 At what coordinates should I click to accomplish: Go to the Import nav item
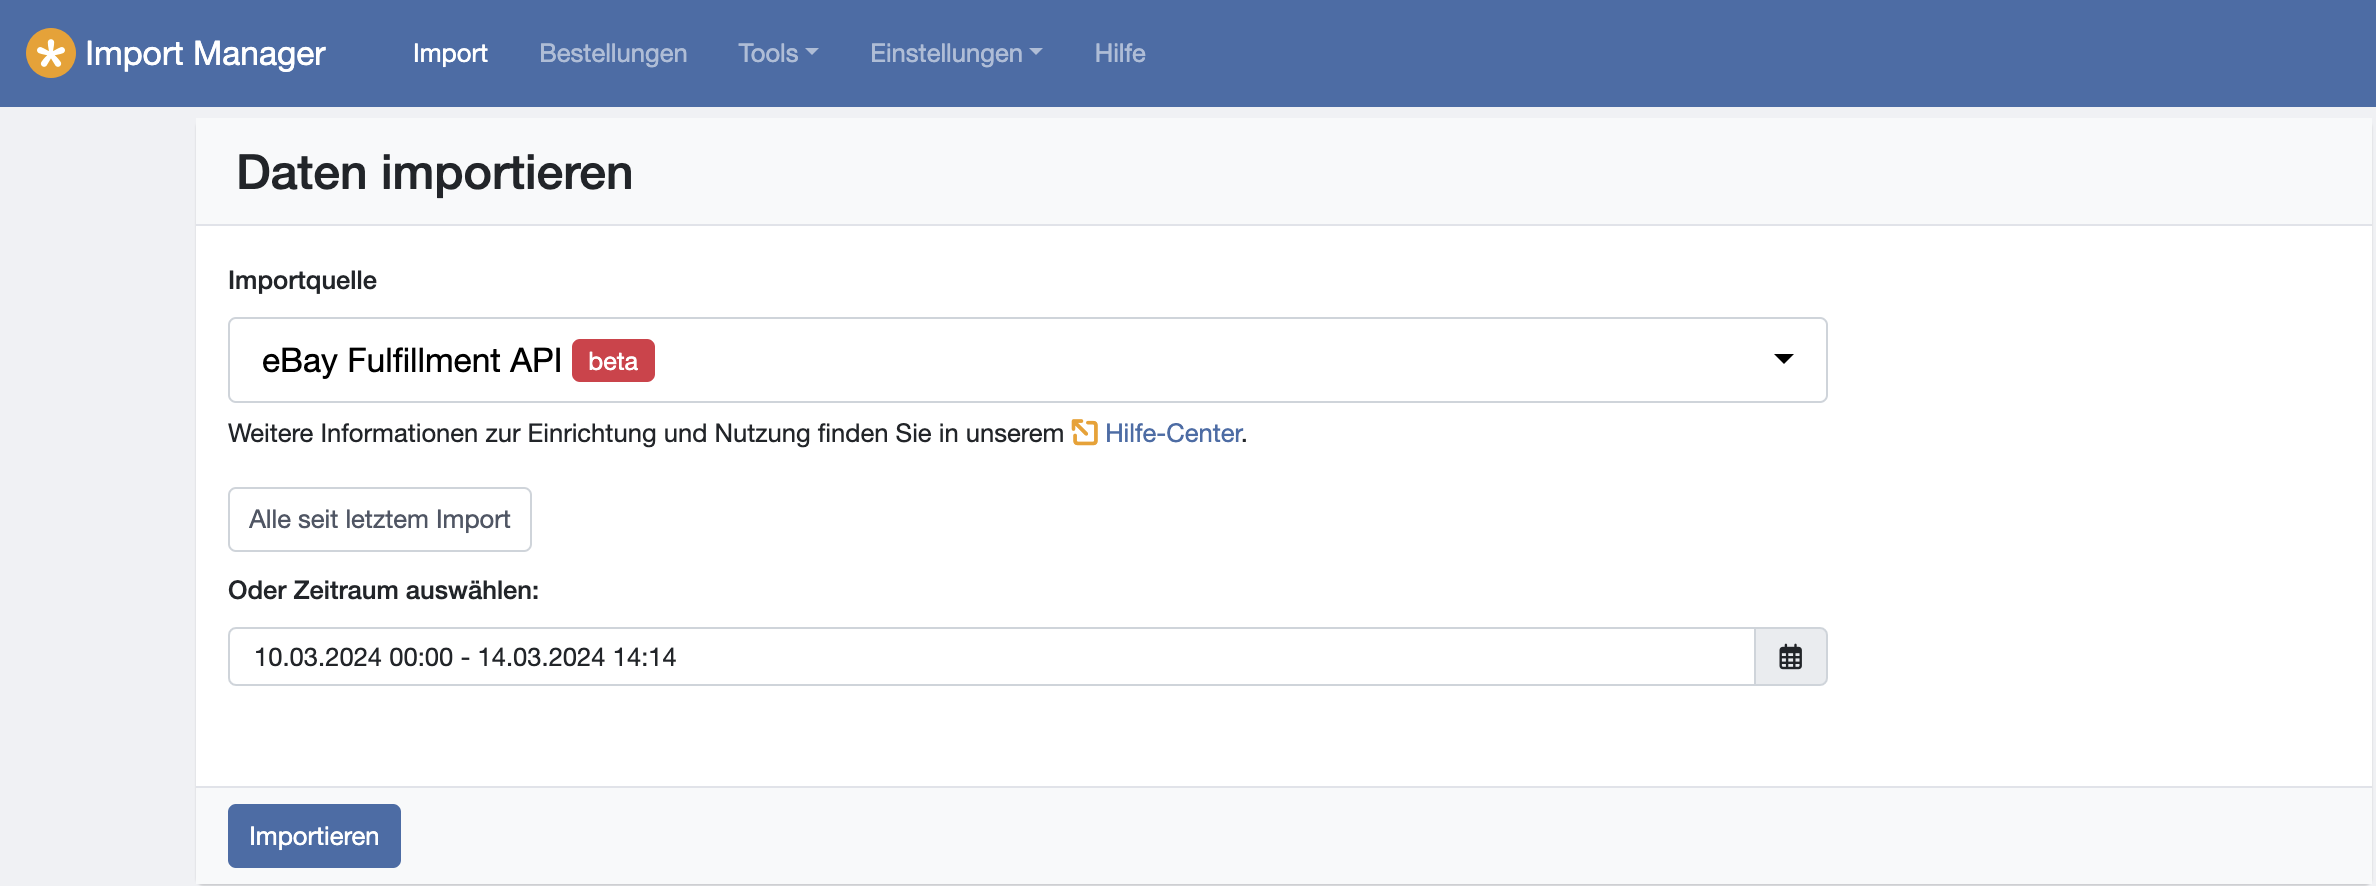pyautogui.click(x=450, y=53)
